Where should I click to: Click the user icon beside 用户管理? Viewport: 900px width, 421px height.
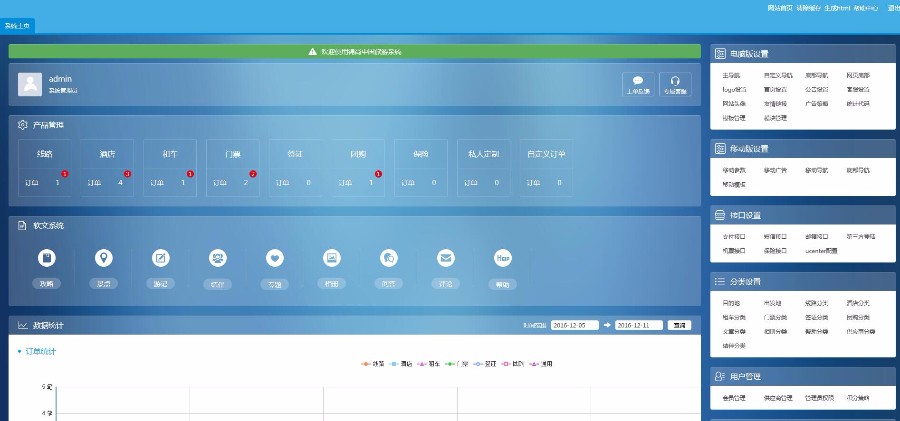click(720, 376)
